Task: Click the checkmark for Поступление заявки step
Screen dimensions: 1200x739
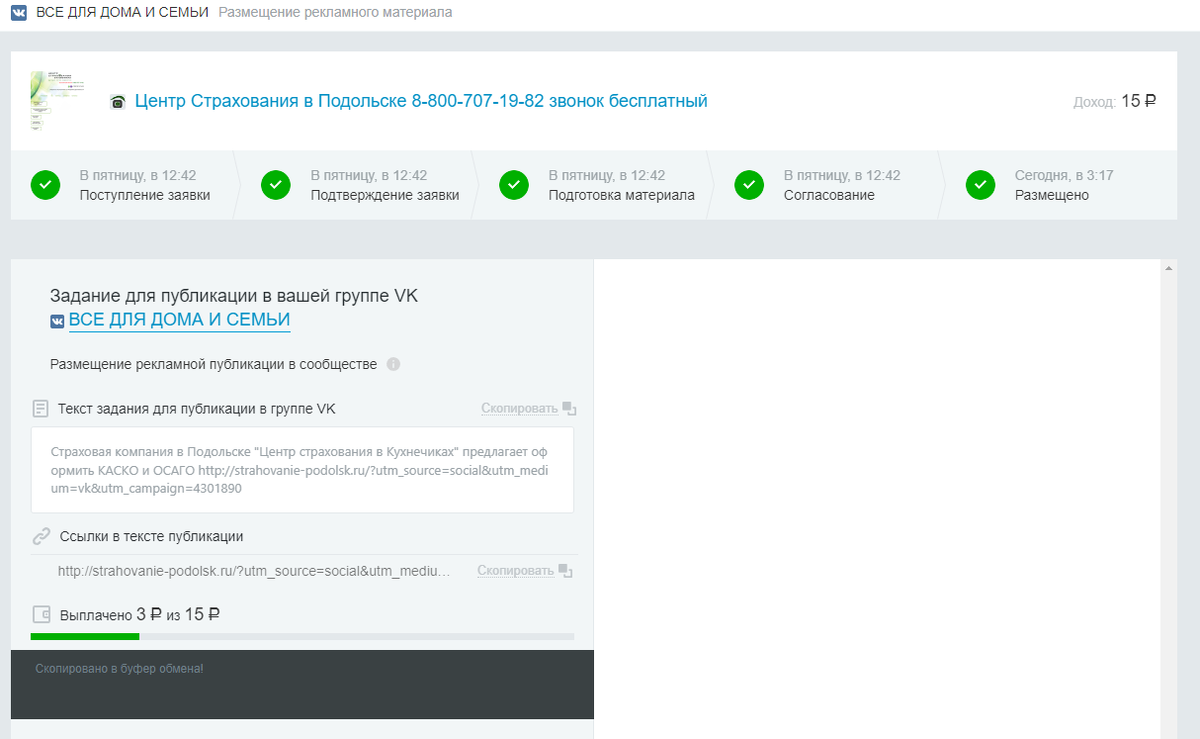Action: click(45, 185)
